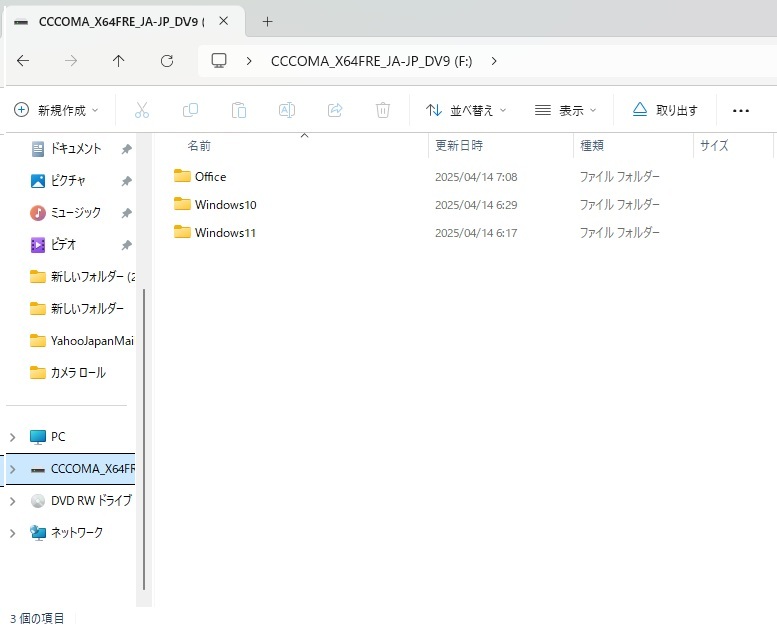Click the navigation pane vertical scrollbar

click(144, 439)
